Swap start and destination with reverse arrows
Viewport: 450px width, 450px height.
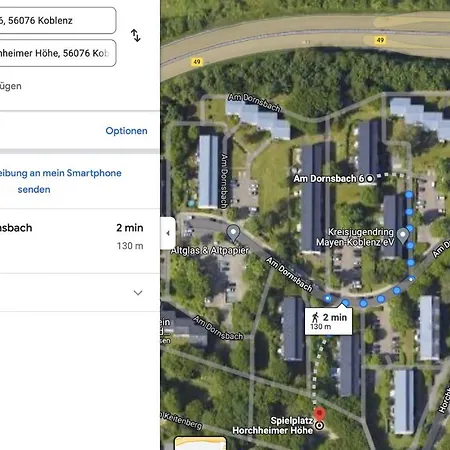[135, 35]
